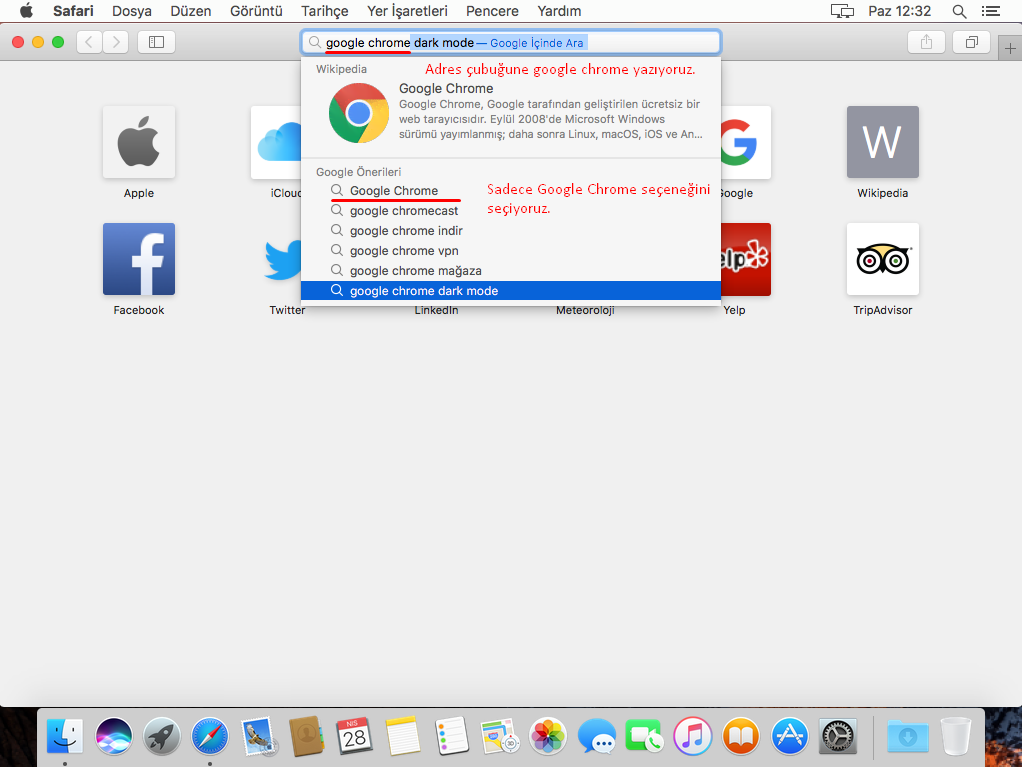Open the Pencere menu
The height and width of the screenshot is (767, 1022).
(492, 11)
